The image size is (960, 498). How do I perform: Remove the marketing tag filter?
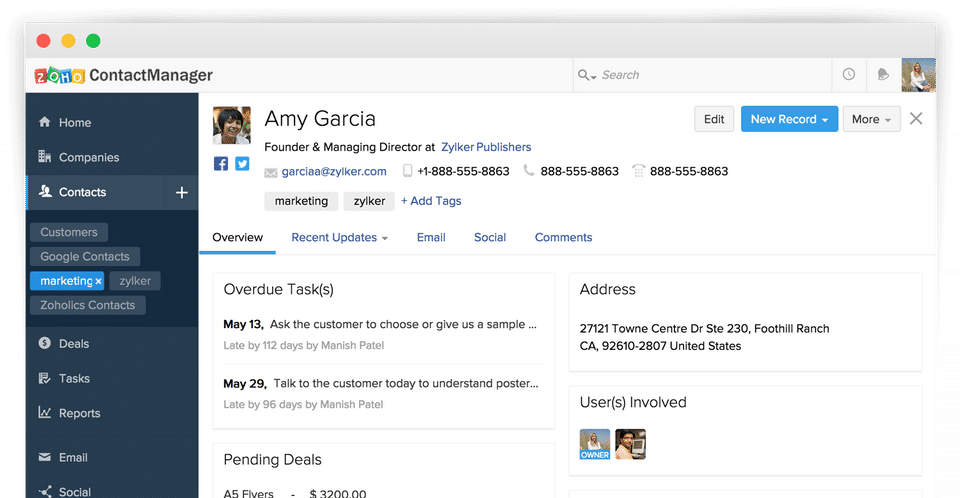tap(98, 282)
